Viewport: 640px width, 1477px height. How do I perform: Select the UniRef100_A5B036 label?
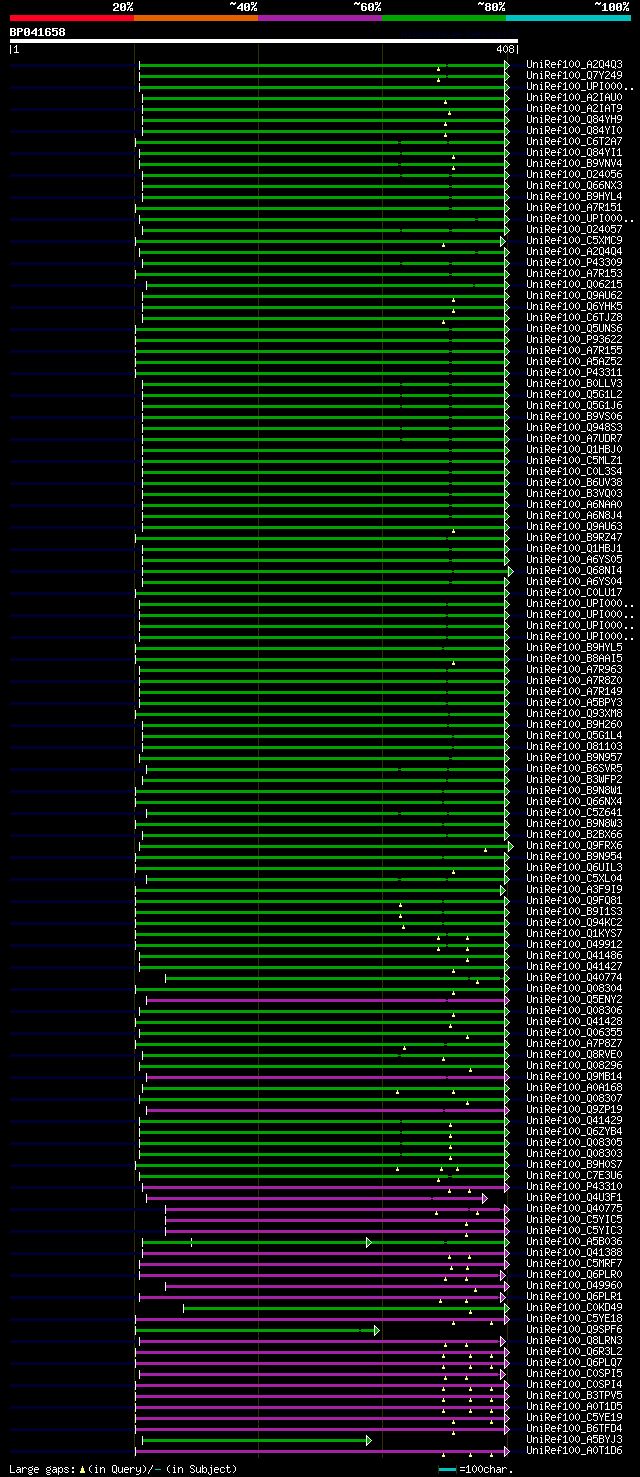(x=574, y=1241)
